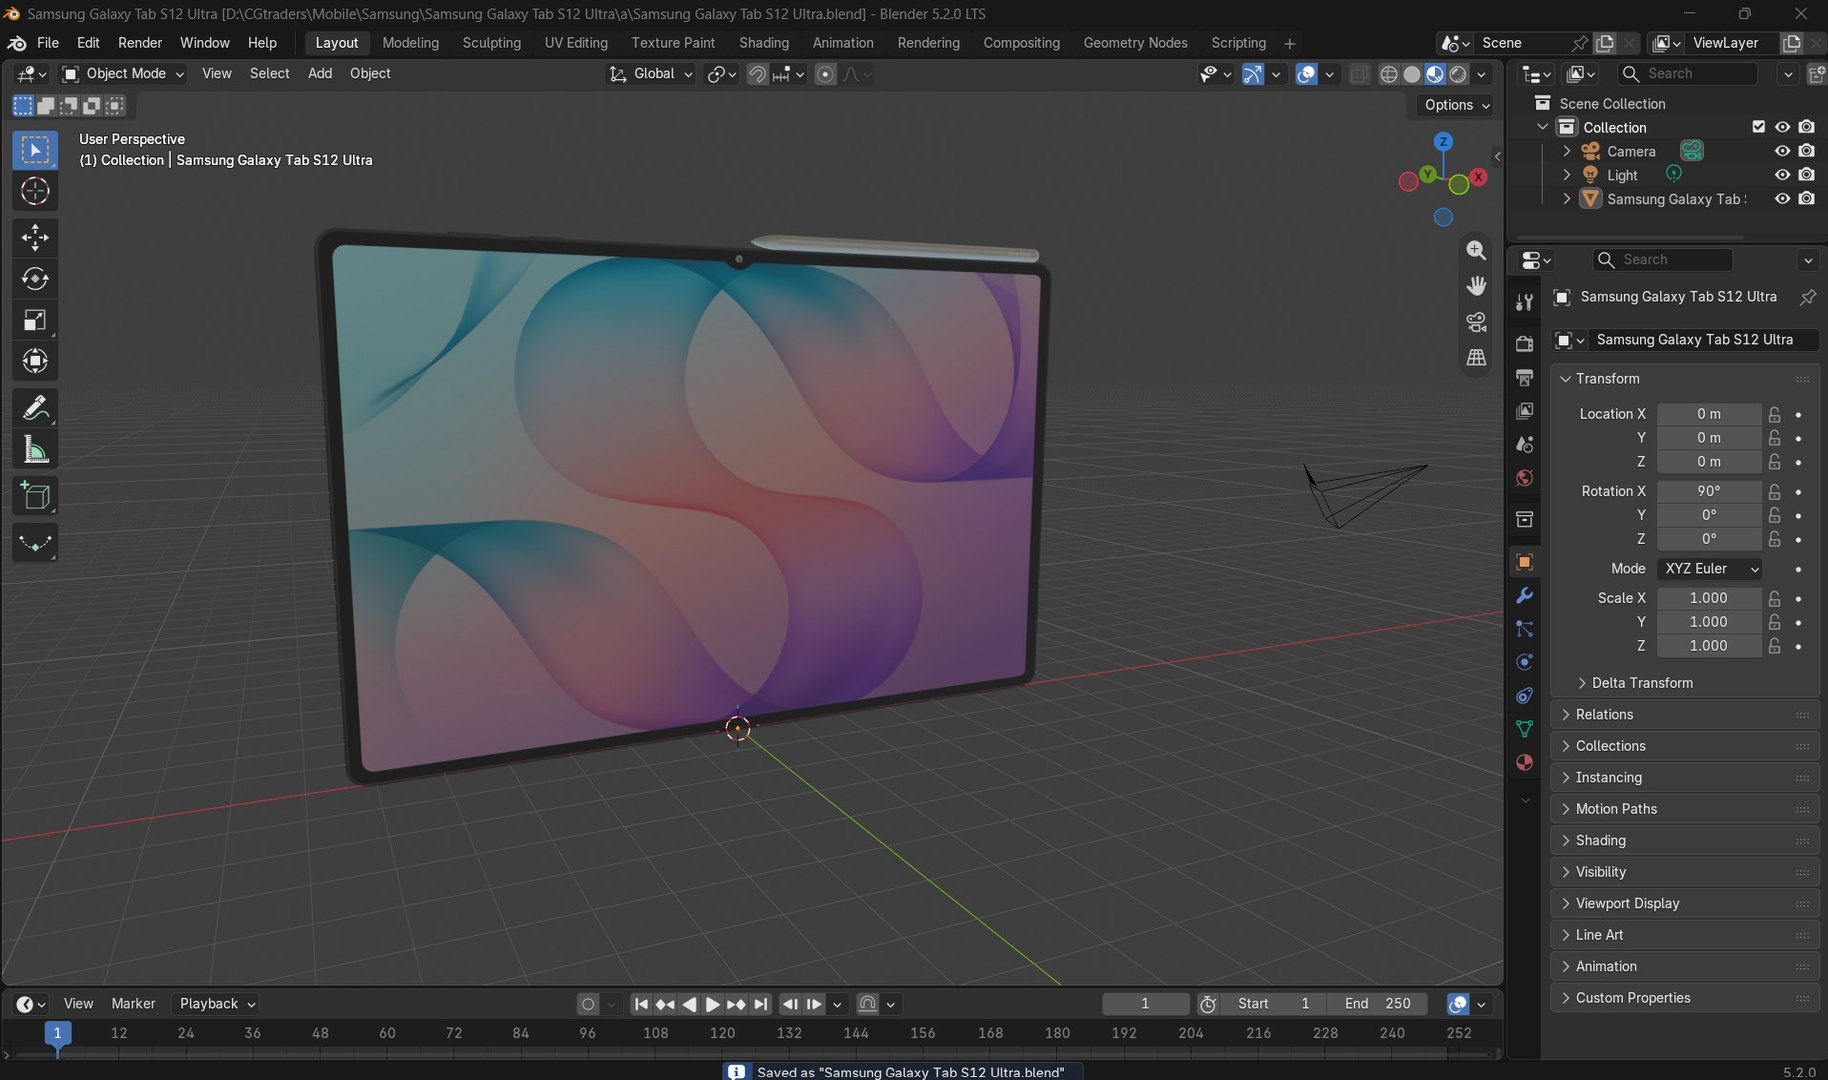
Task: Play the animation forward
Action: coord(712,1004)
